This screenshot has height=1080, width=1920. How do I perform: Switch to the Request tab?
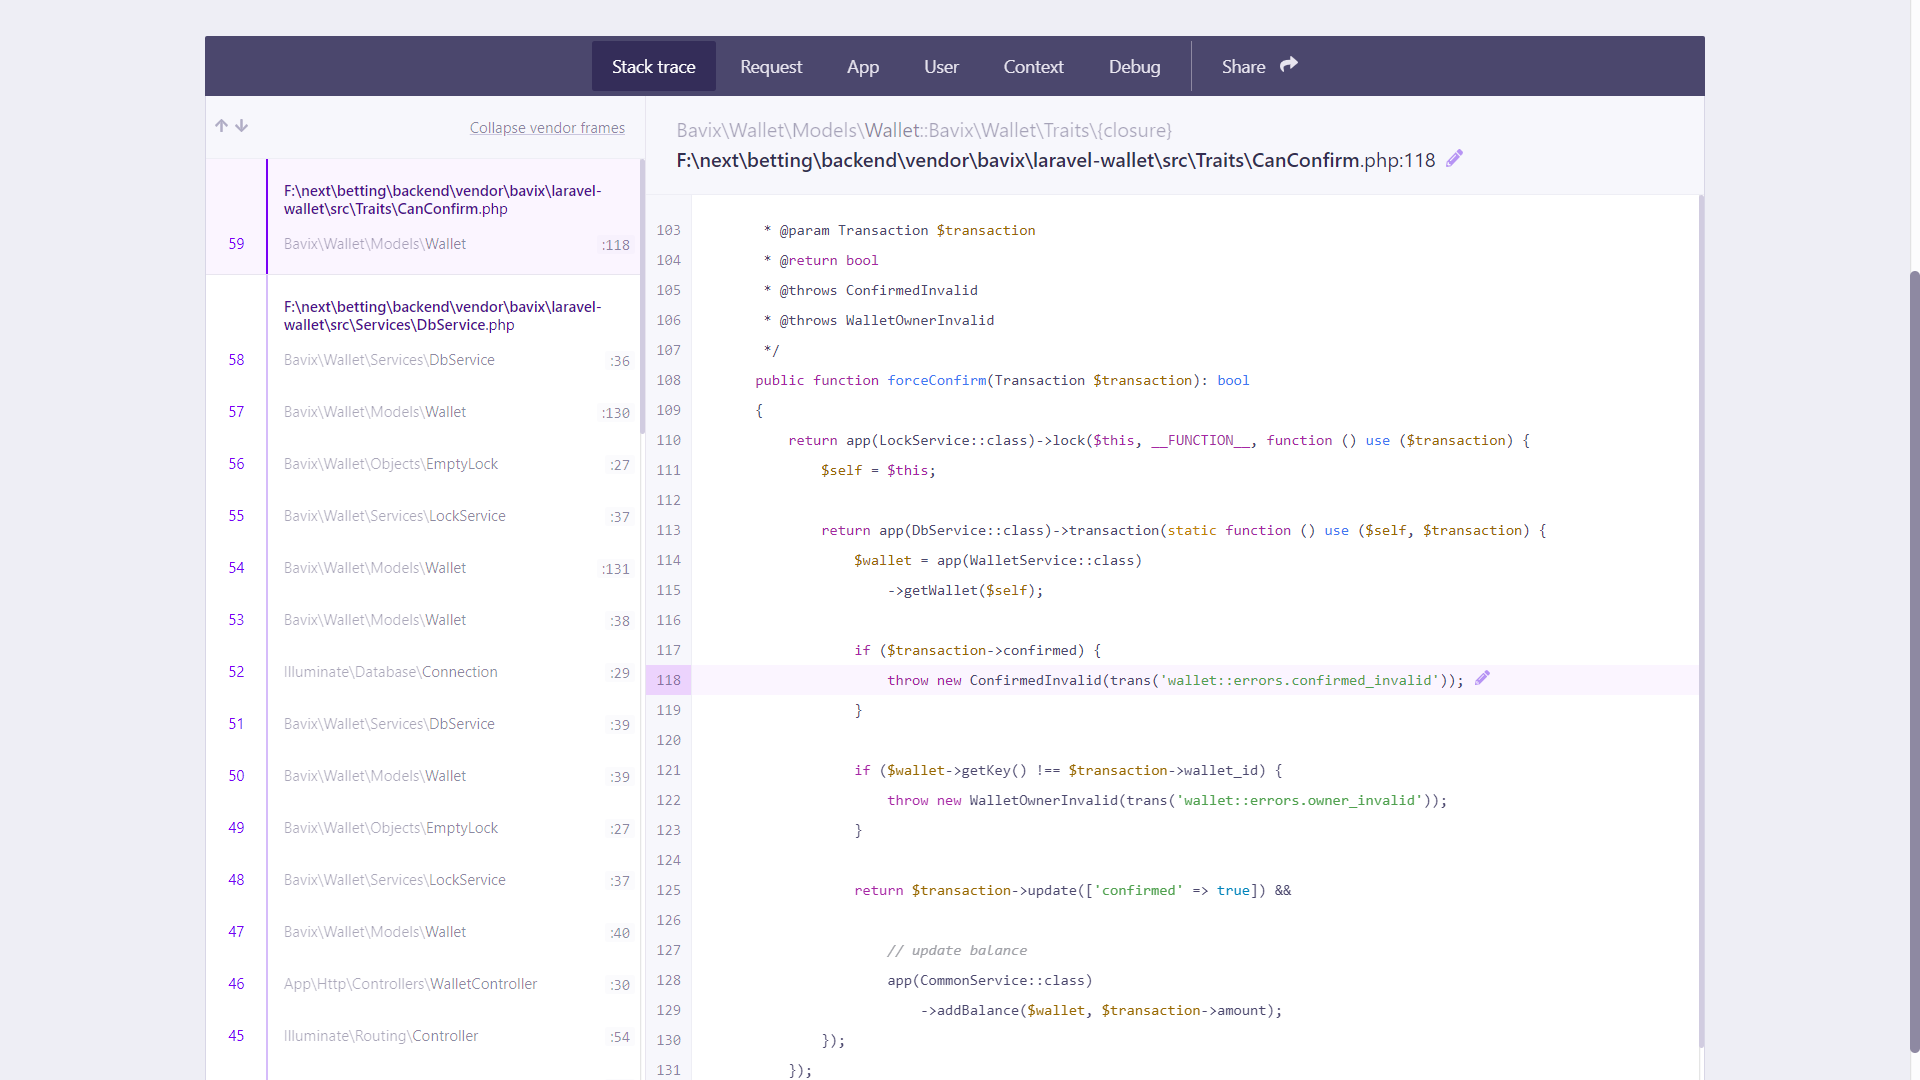point(770,66)
